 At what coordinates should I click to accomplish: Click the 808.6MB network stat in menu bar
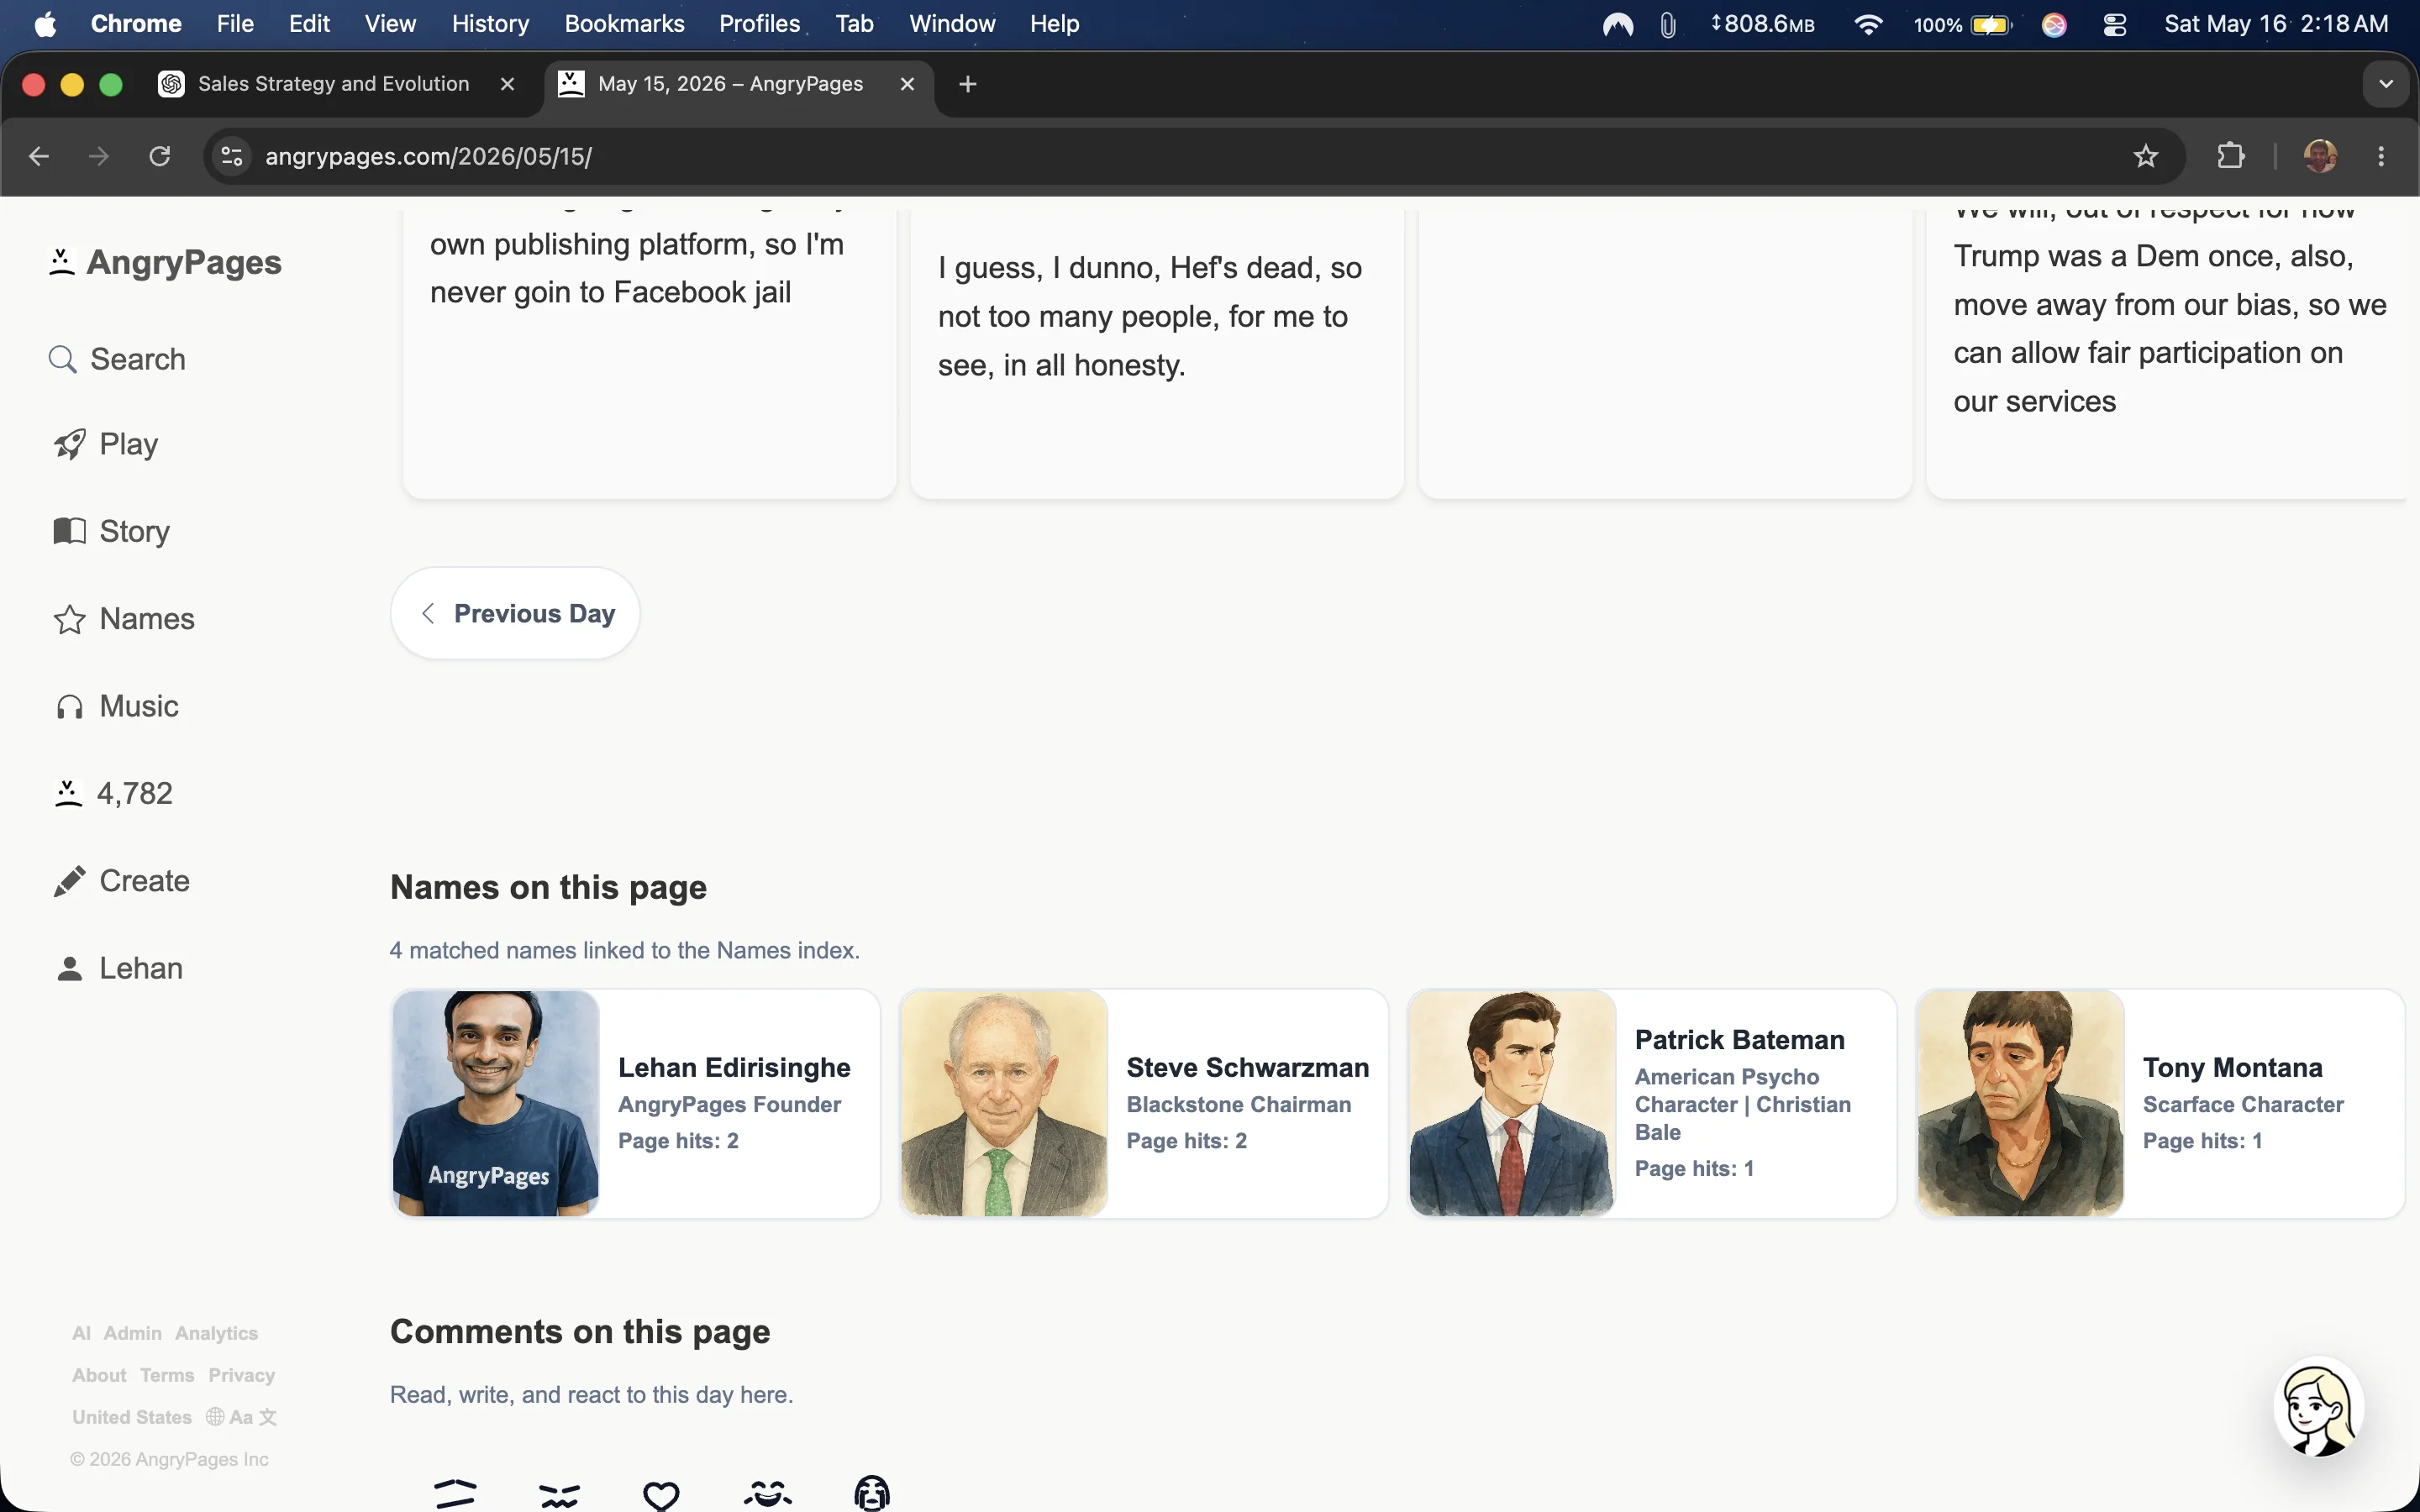point(1762,24)
